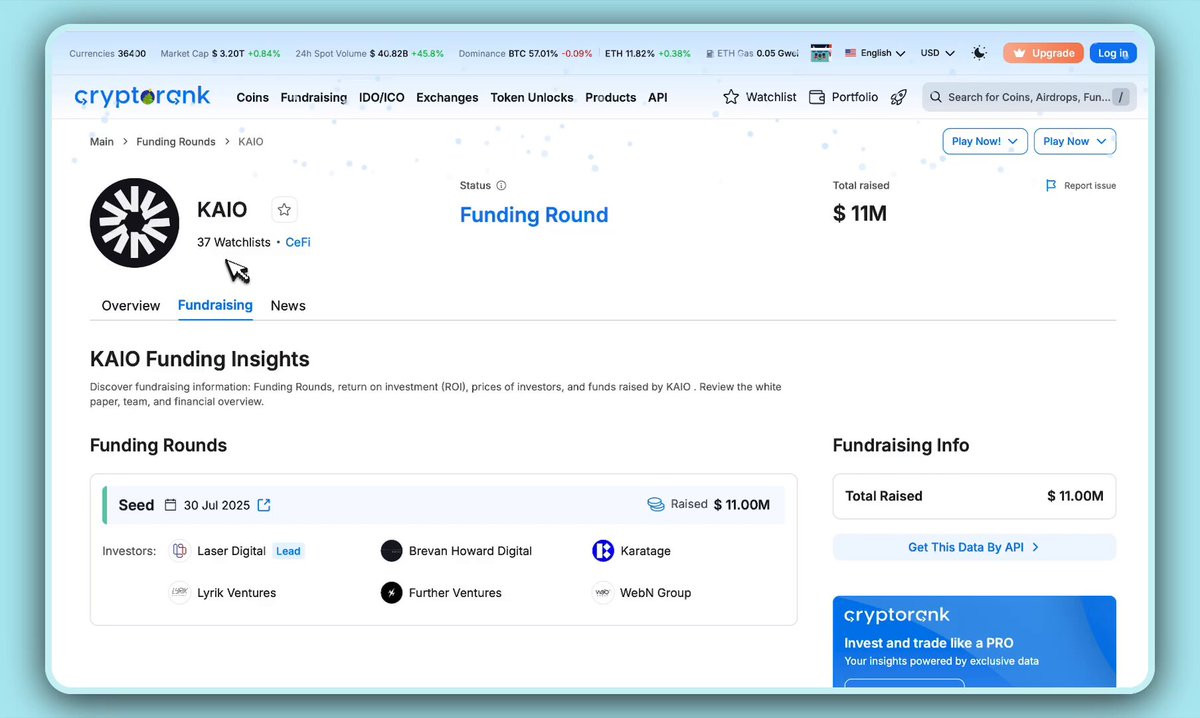This screenshot has height=718, width=1200.
Task: Click Get This Data By API
Action: pyautogui.click(x=974, y=547)
